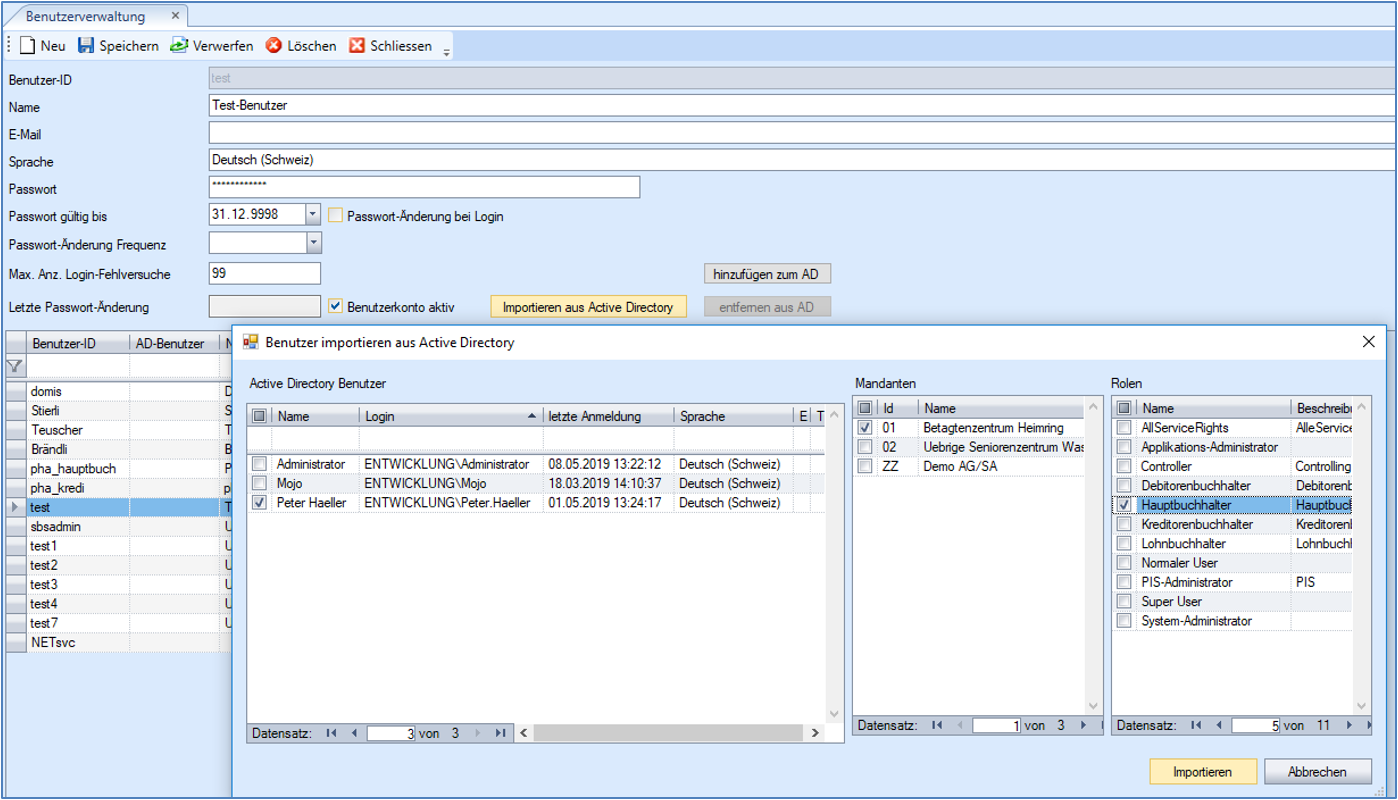1398x800 pixels.
Task: Go to first record in Mandanten list
Action: (x=937, y=725)
